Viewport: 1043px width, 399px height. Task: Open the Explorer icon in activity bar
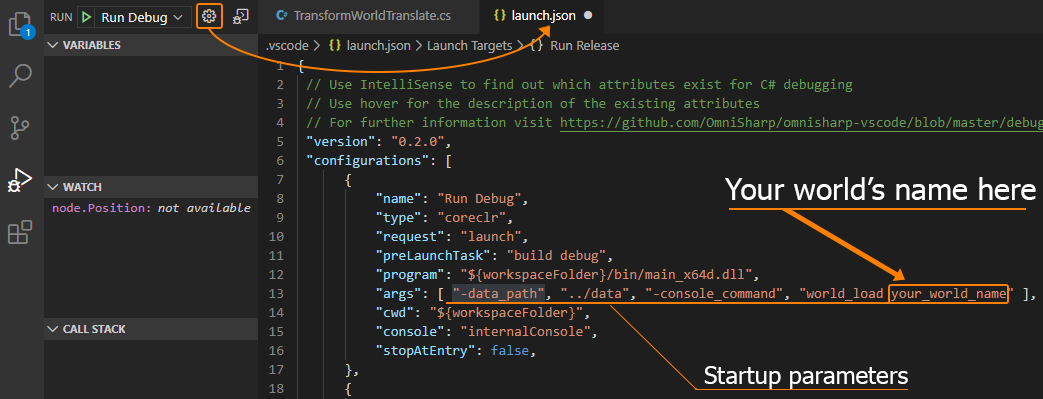(x=20, y=24)
